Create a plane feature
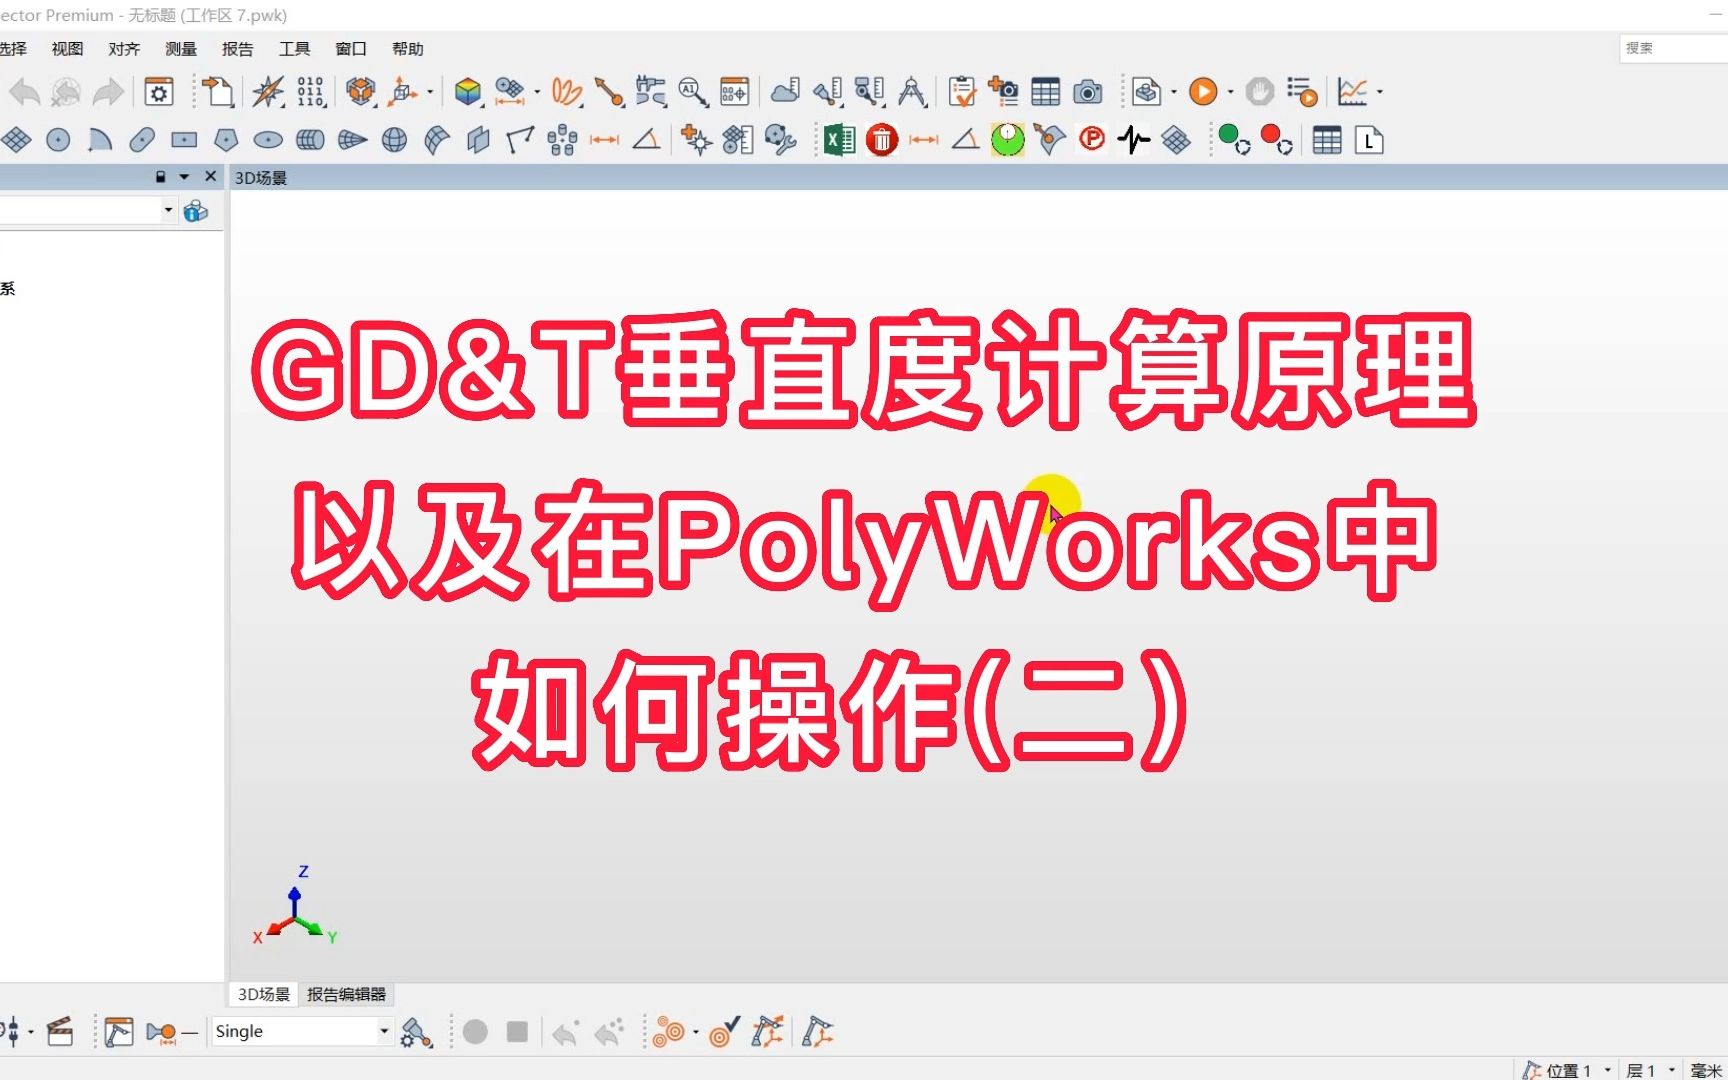This screenshot has width=1728, height=1080. (17, 140)
